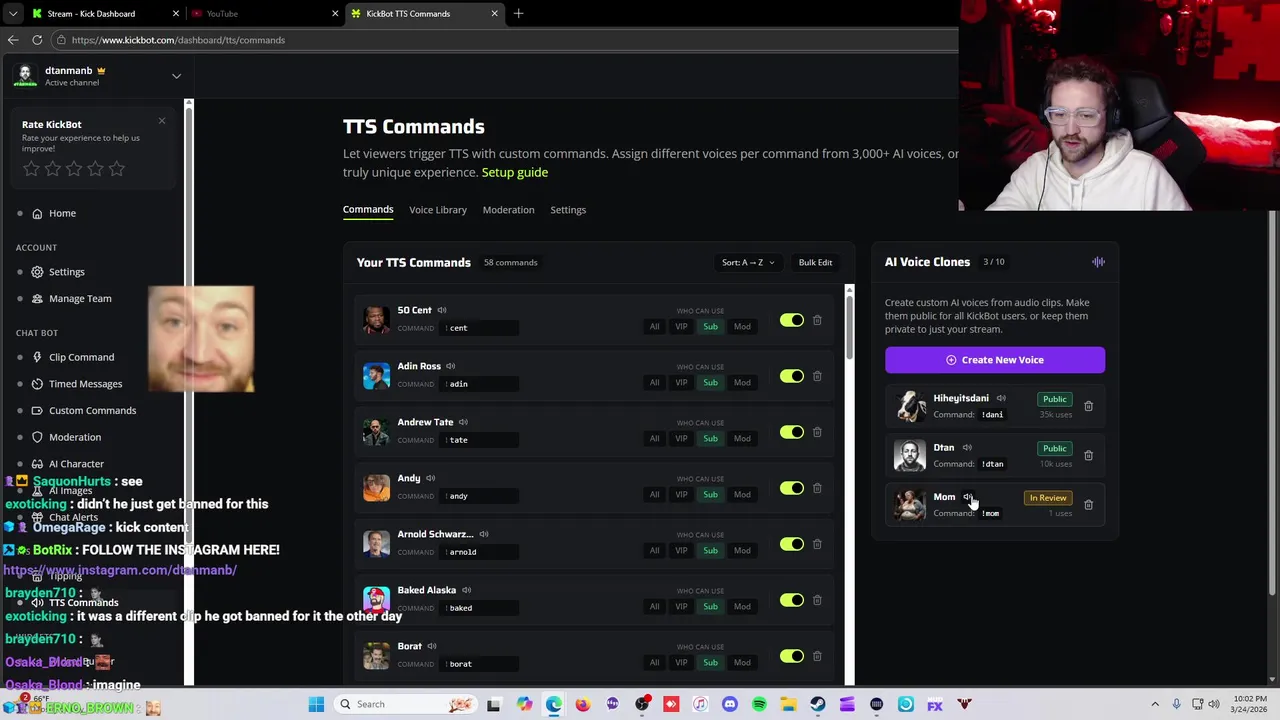Delete the Andy command
The image size is (1280, 720).
[x=817, y=488]
